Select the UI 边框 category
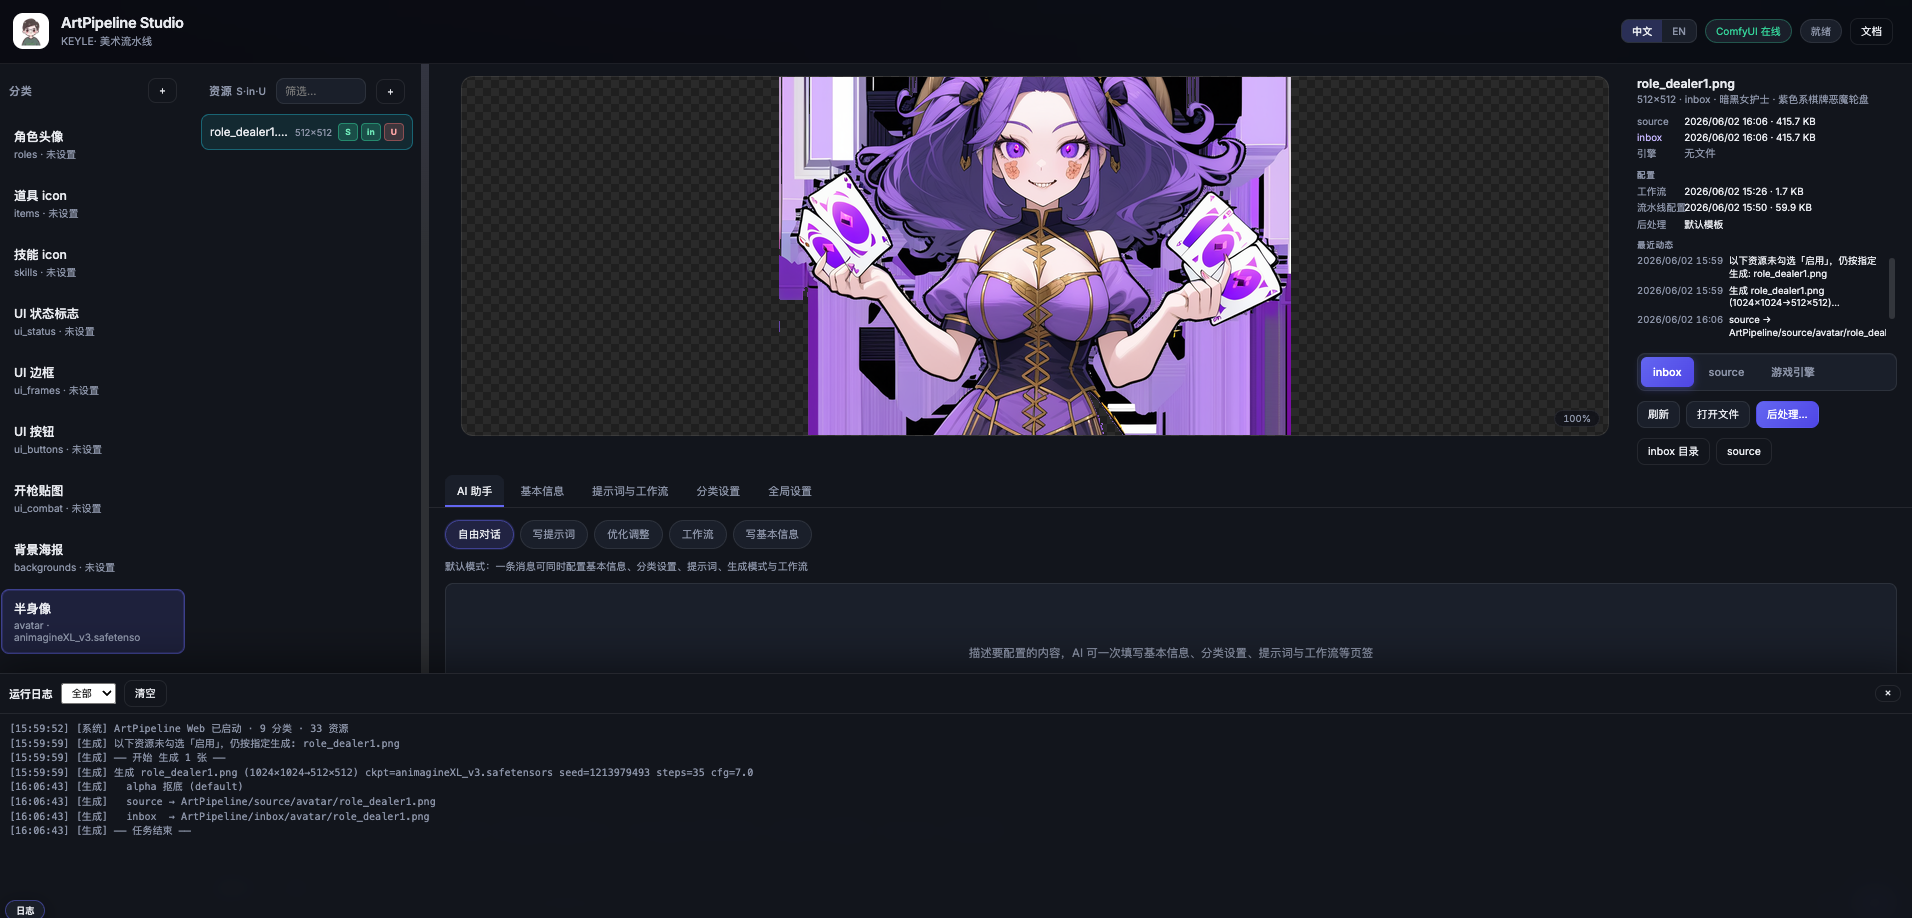The image size is (1912, 918). click(92, 381)
